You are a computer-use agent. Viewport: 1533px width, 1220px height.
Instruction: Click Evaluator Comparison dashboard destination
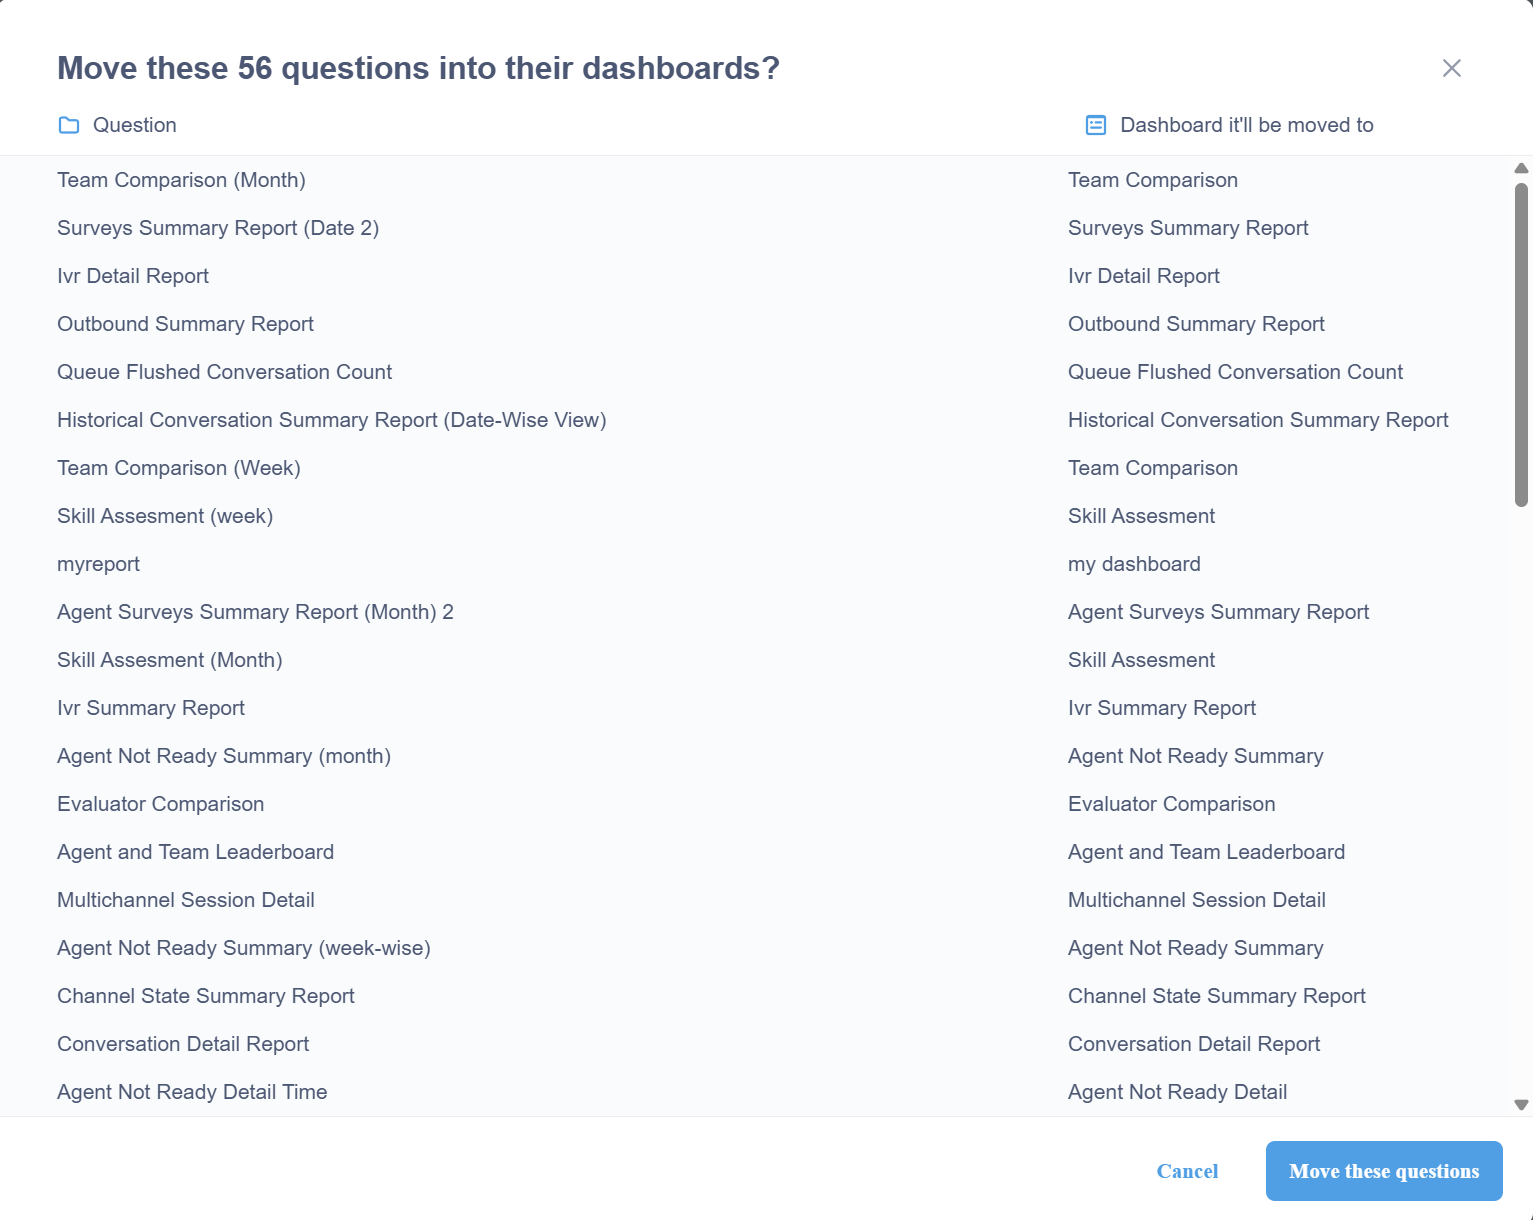coord(1171,804)
